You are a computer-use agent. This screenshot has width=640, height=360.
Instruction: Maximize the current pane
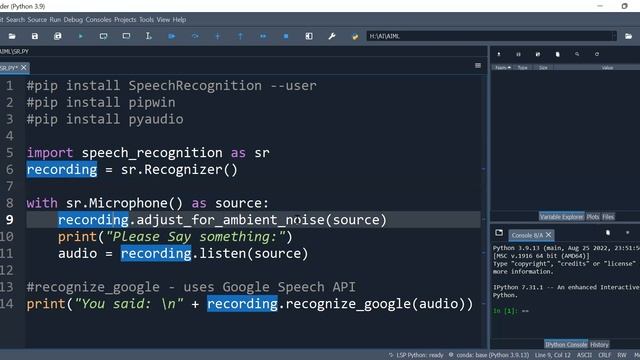coord(309,36)
